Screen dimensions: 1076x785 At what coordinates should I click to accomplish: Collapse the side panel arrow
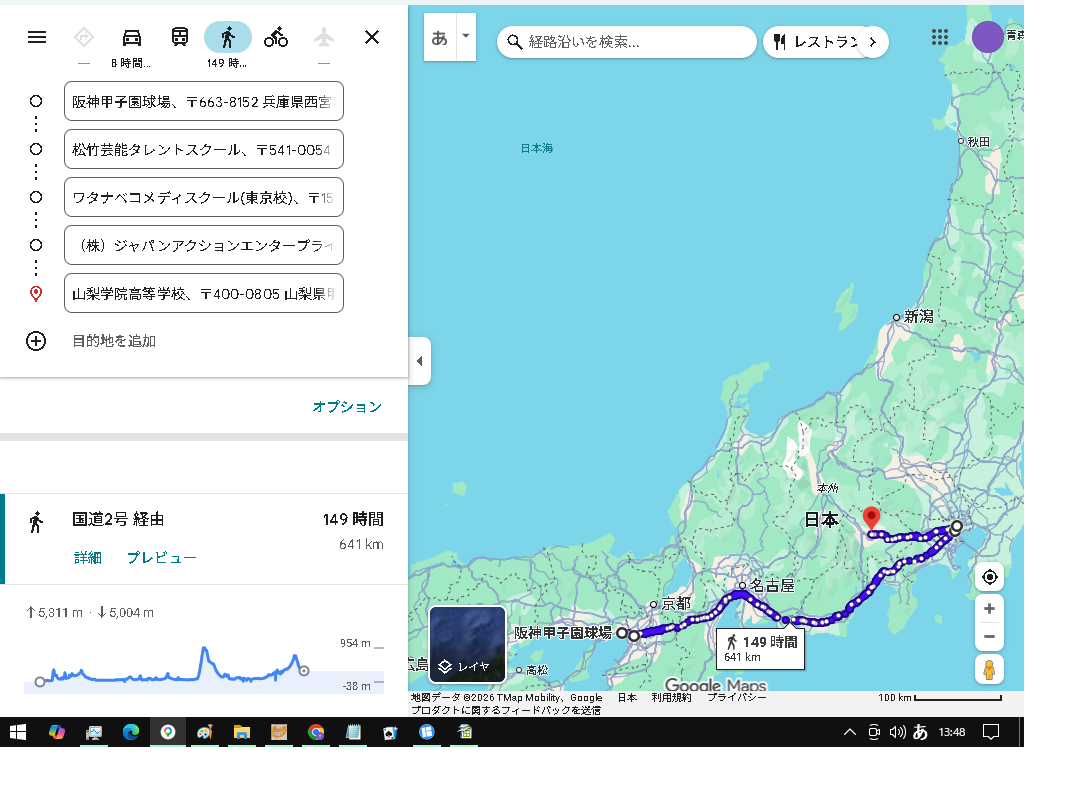420,361
